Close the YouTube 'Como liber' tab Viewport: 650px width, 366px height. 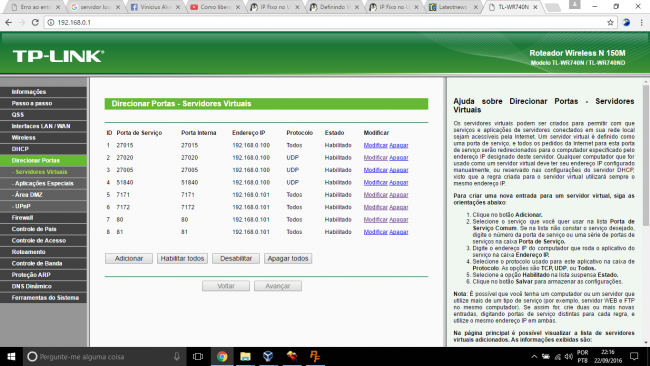[x=238, y=7]
